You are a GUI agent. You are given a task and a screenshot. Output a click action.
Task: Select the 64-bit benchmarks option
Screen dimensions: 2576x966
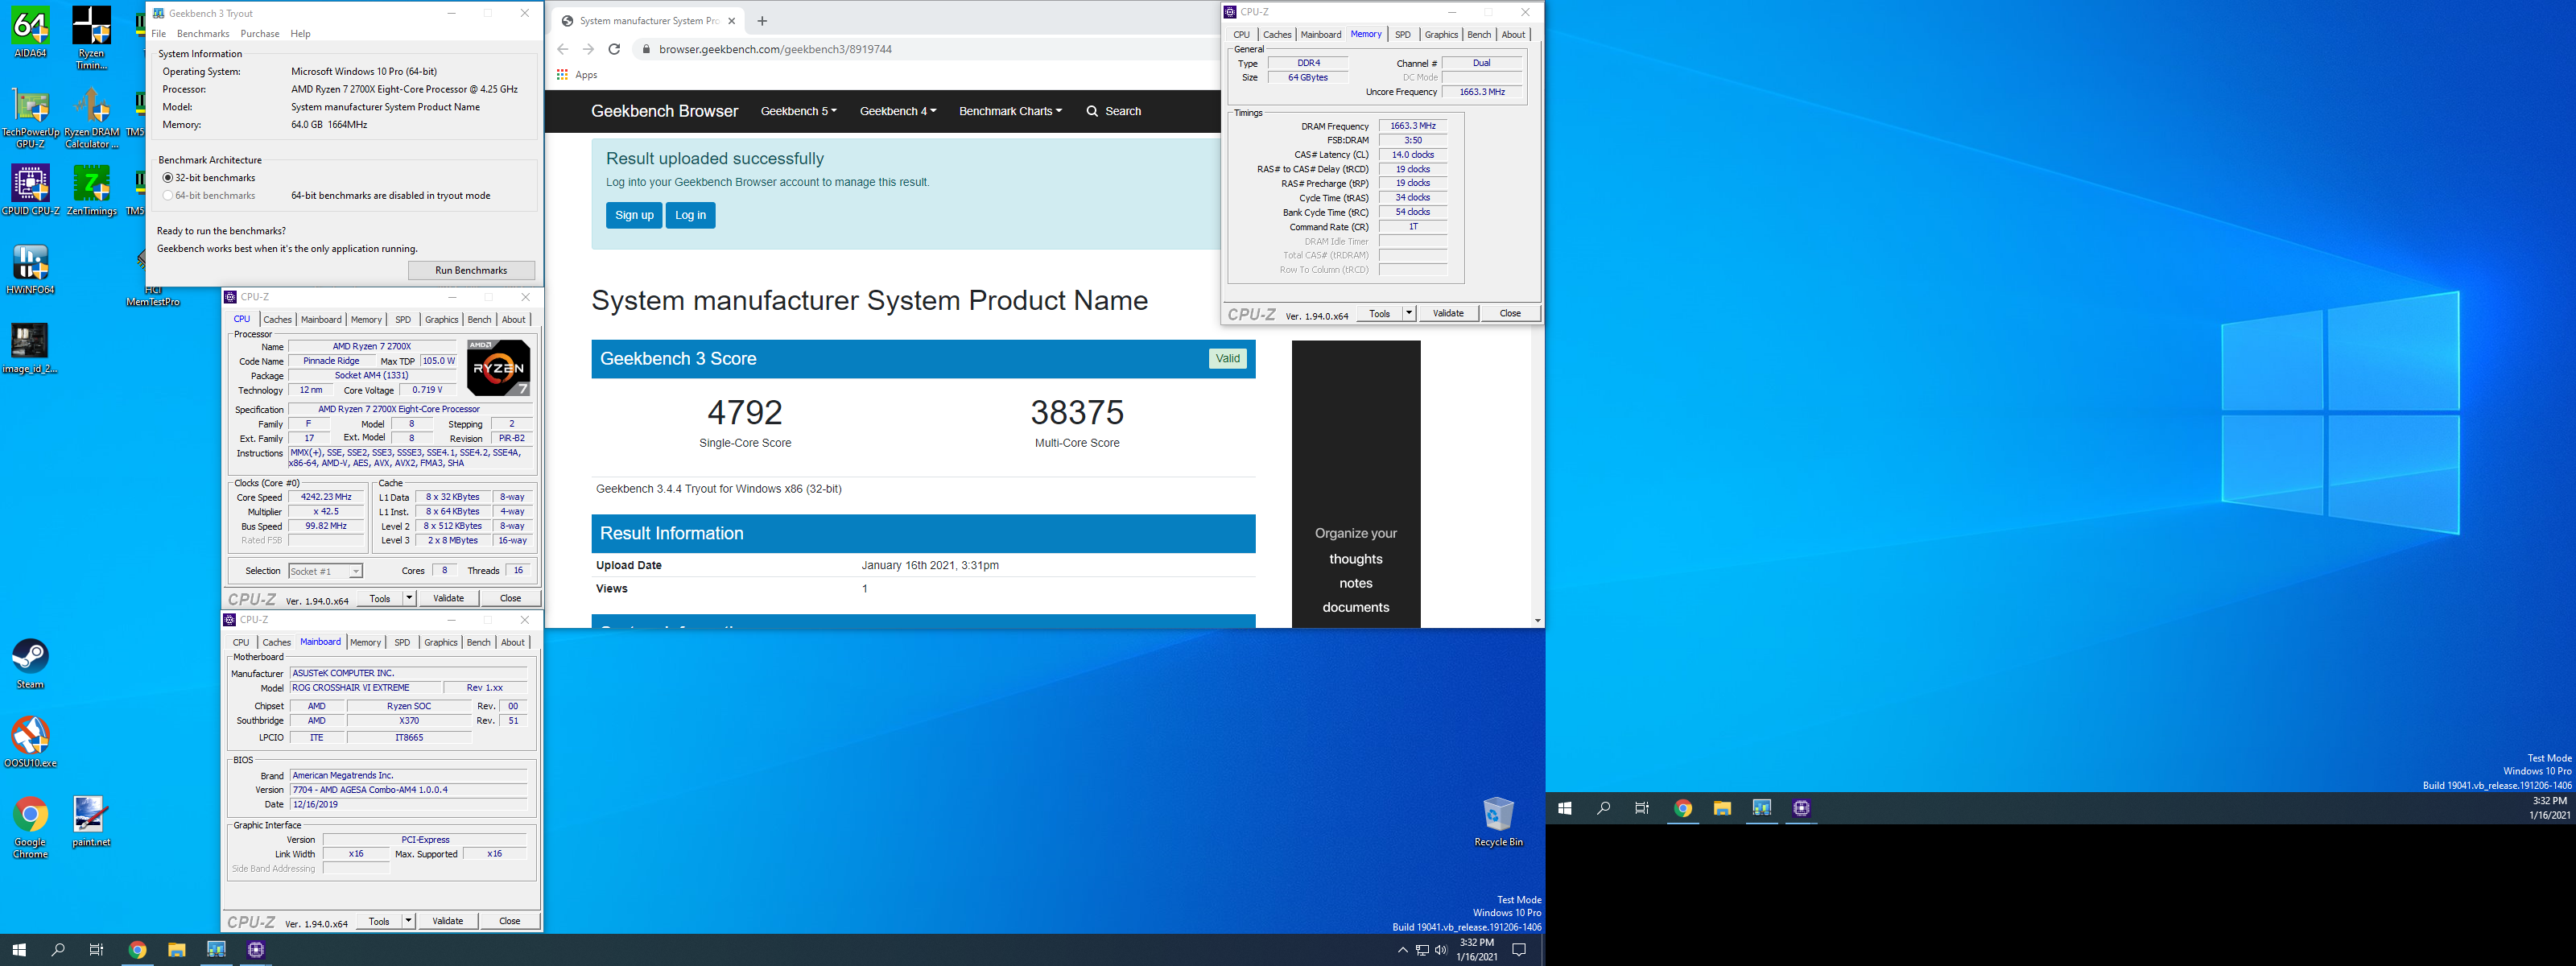[x=209, y=196]
